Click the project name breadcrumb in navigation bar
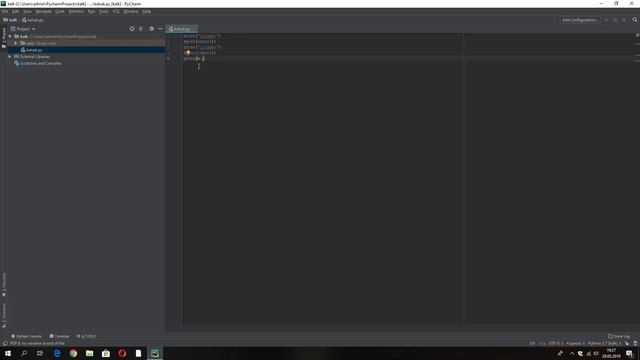This screenshot has height=360, width=640. tap(10, 20)
